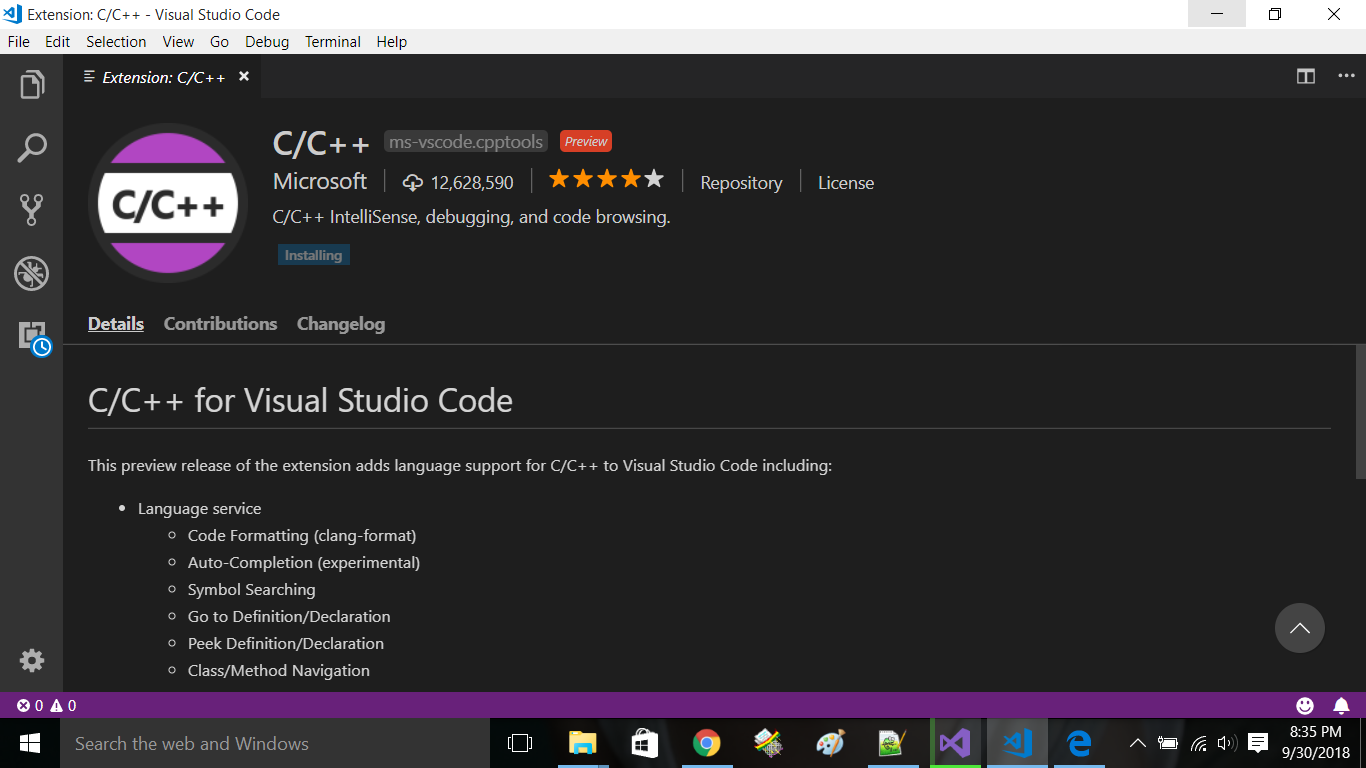Click the smiley feedback icon in status bar
Viewport: 1366px width, 768px height.
pyautogui.click(x=1305, y=705)
